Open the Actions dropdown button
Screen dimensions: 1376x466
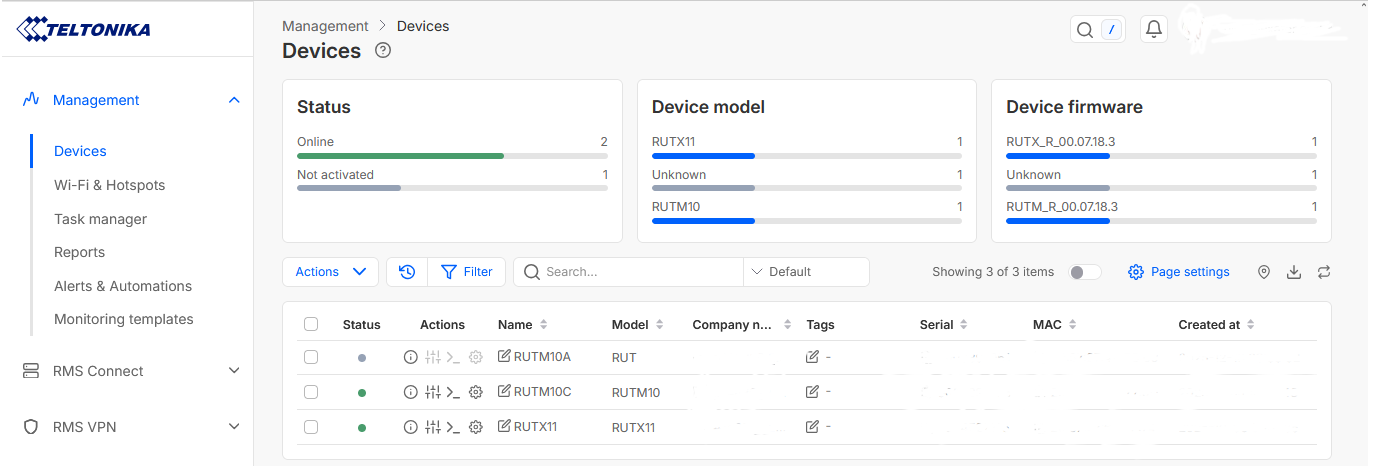tap(330, 272)
